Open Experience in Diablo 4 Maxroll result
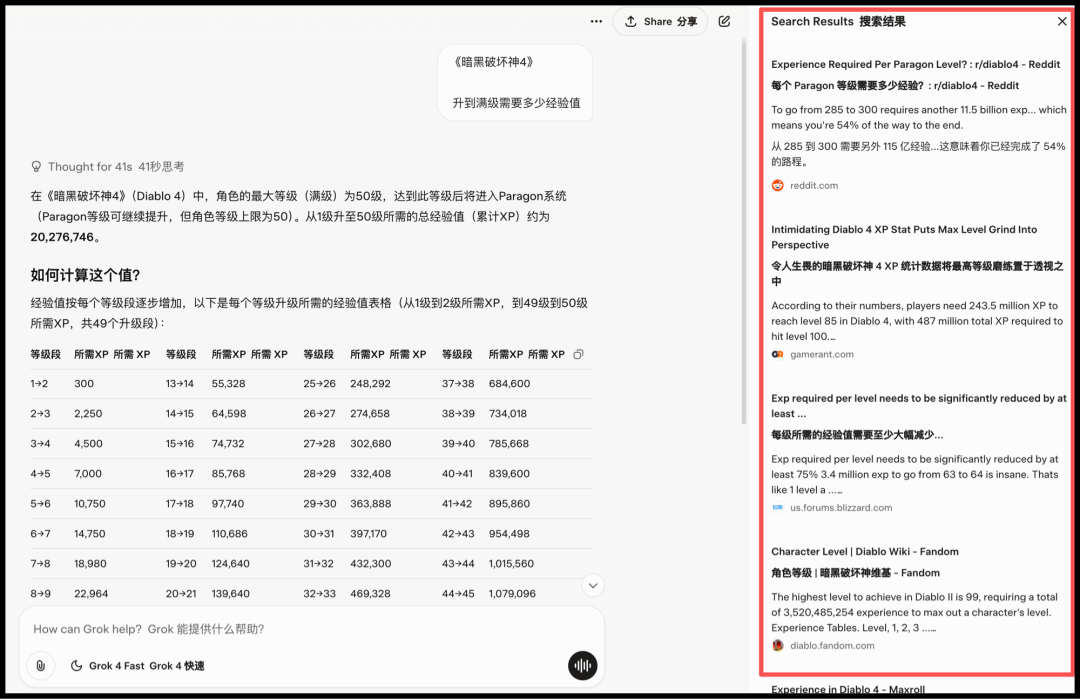1080x699 pixels. tap(848, 689)
